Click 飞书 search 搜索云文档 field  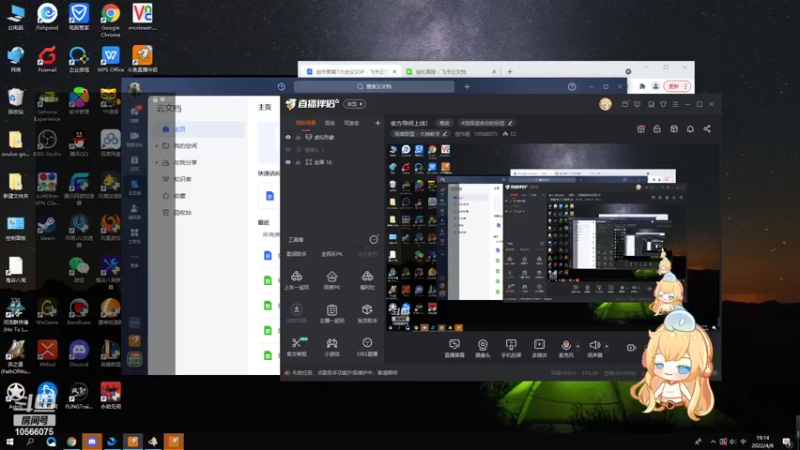point(374,87)
